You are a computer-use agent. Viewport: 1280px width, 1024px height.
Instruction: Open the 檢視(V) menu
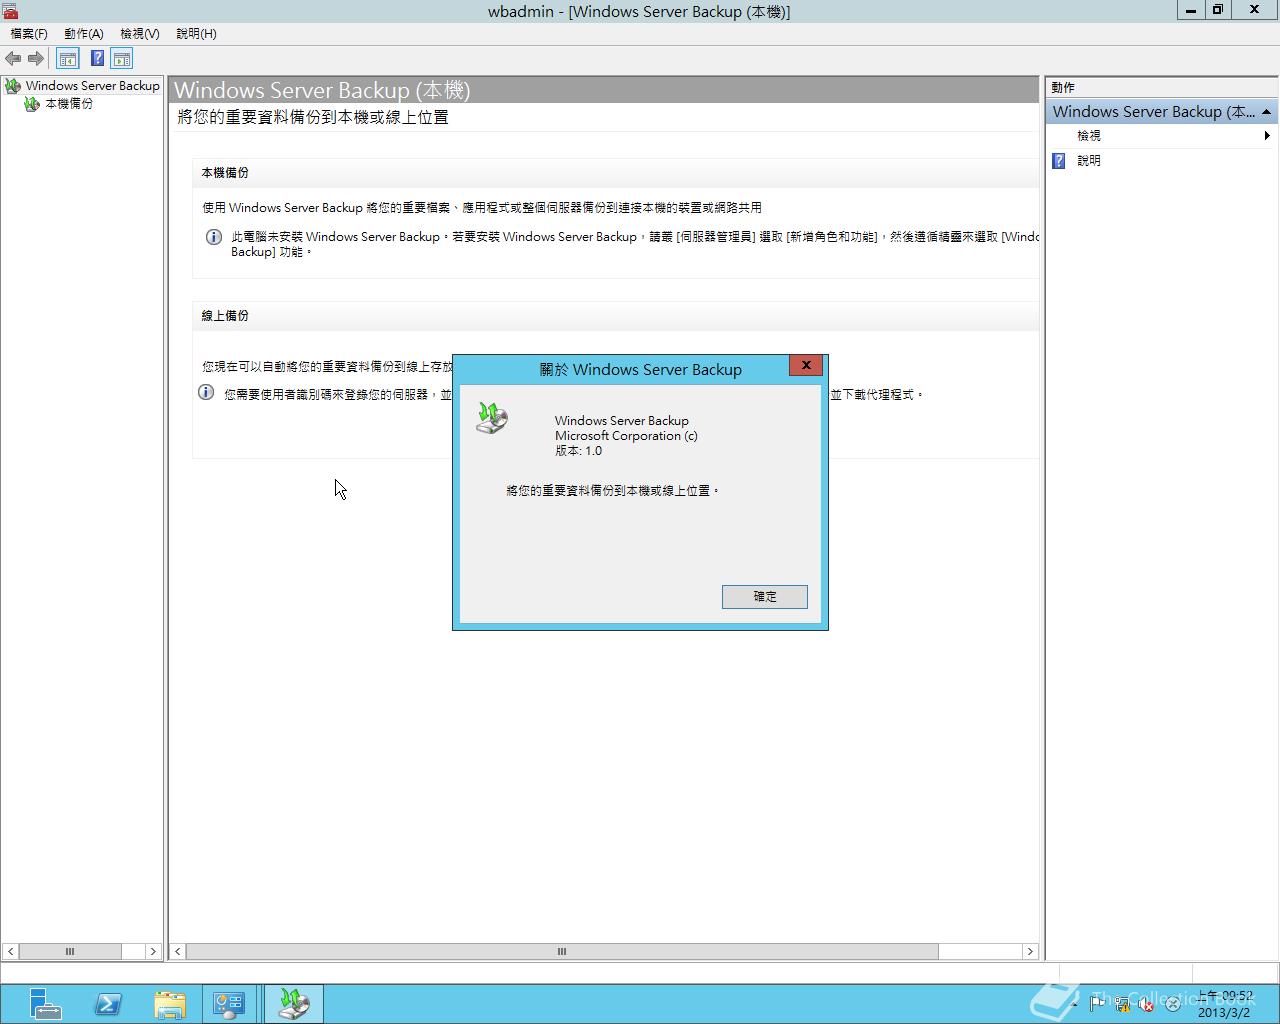(x=140, y=34)
